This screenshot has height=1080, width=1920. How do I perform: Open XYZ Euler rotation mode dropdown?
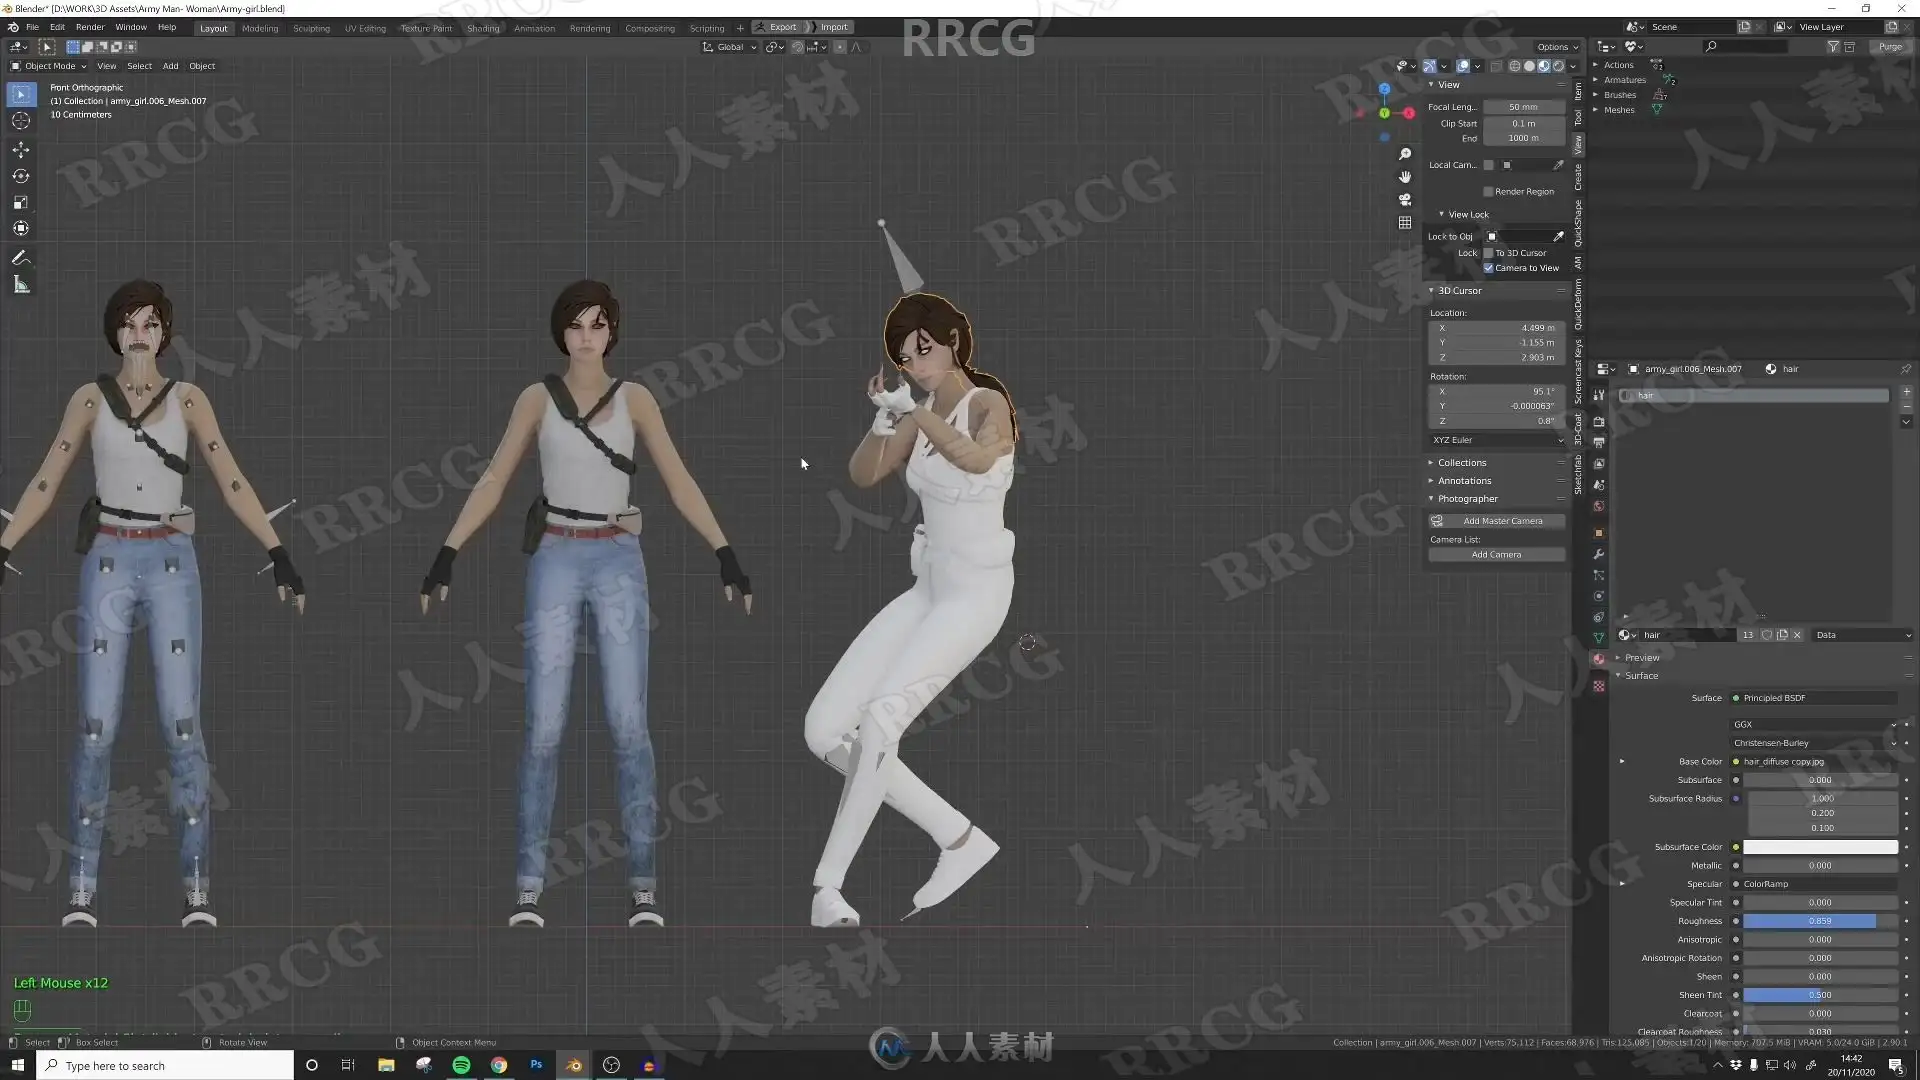[1497, 440]
